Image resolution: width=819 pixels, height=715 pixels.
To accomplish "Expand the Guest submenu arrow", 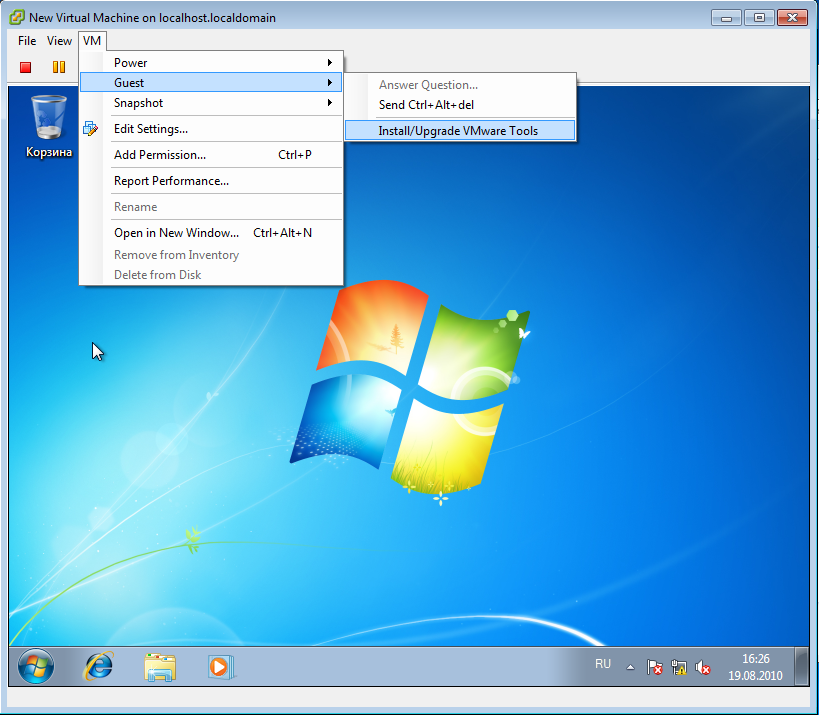I will [x=330, y=83].
